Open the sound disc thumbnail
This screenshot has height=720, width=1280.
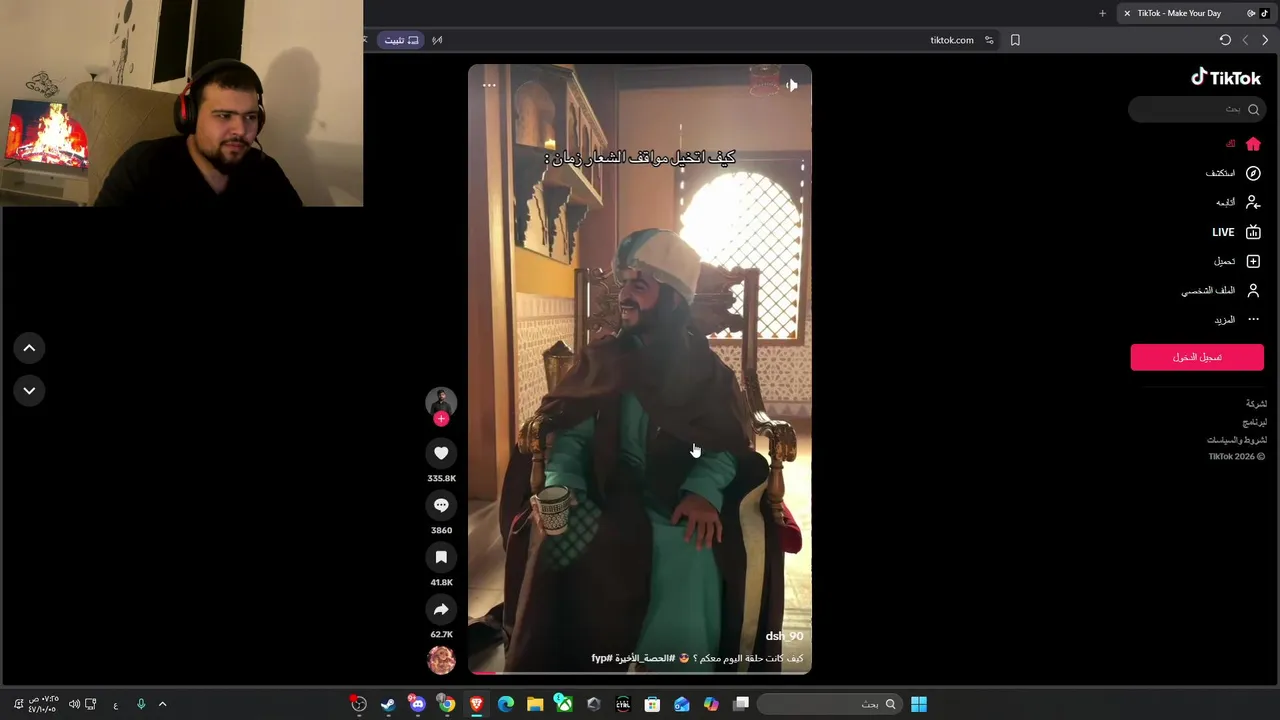(441, 660)
